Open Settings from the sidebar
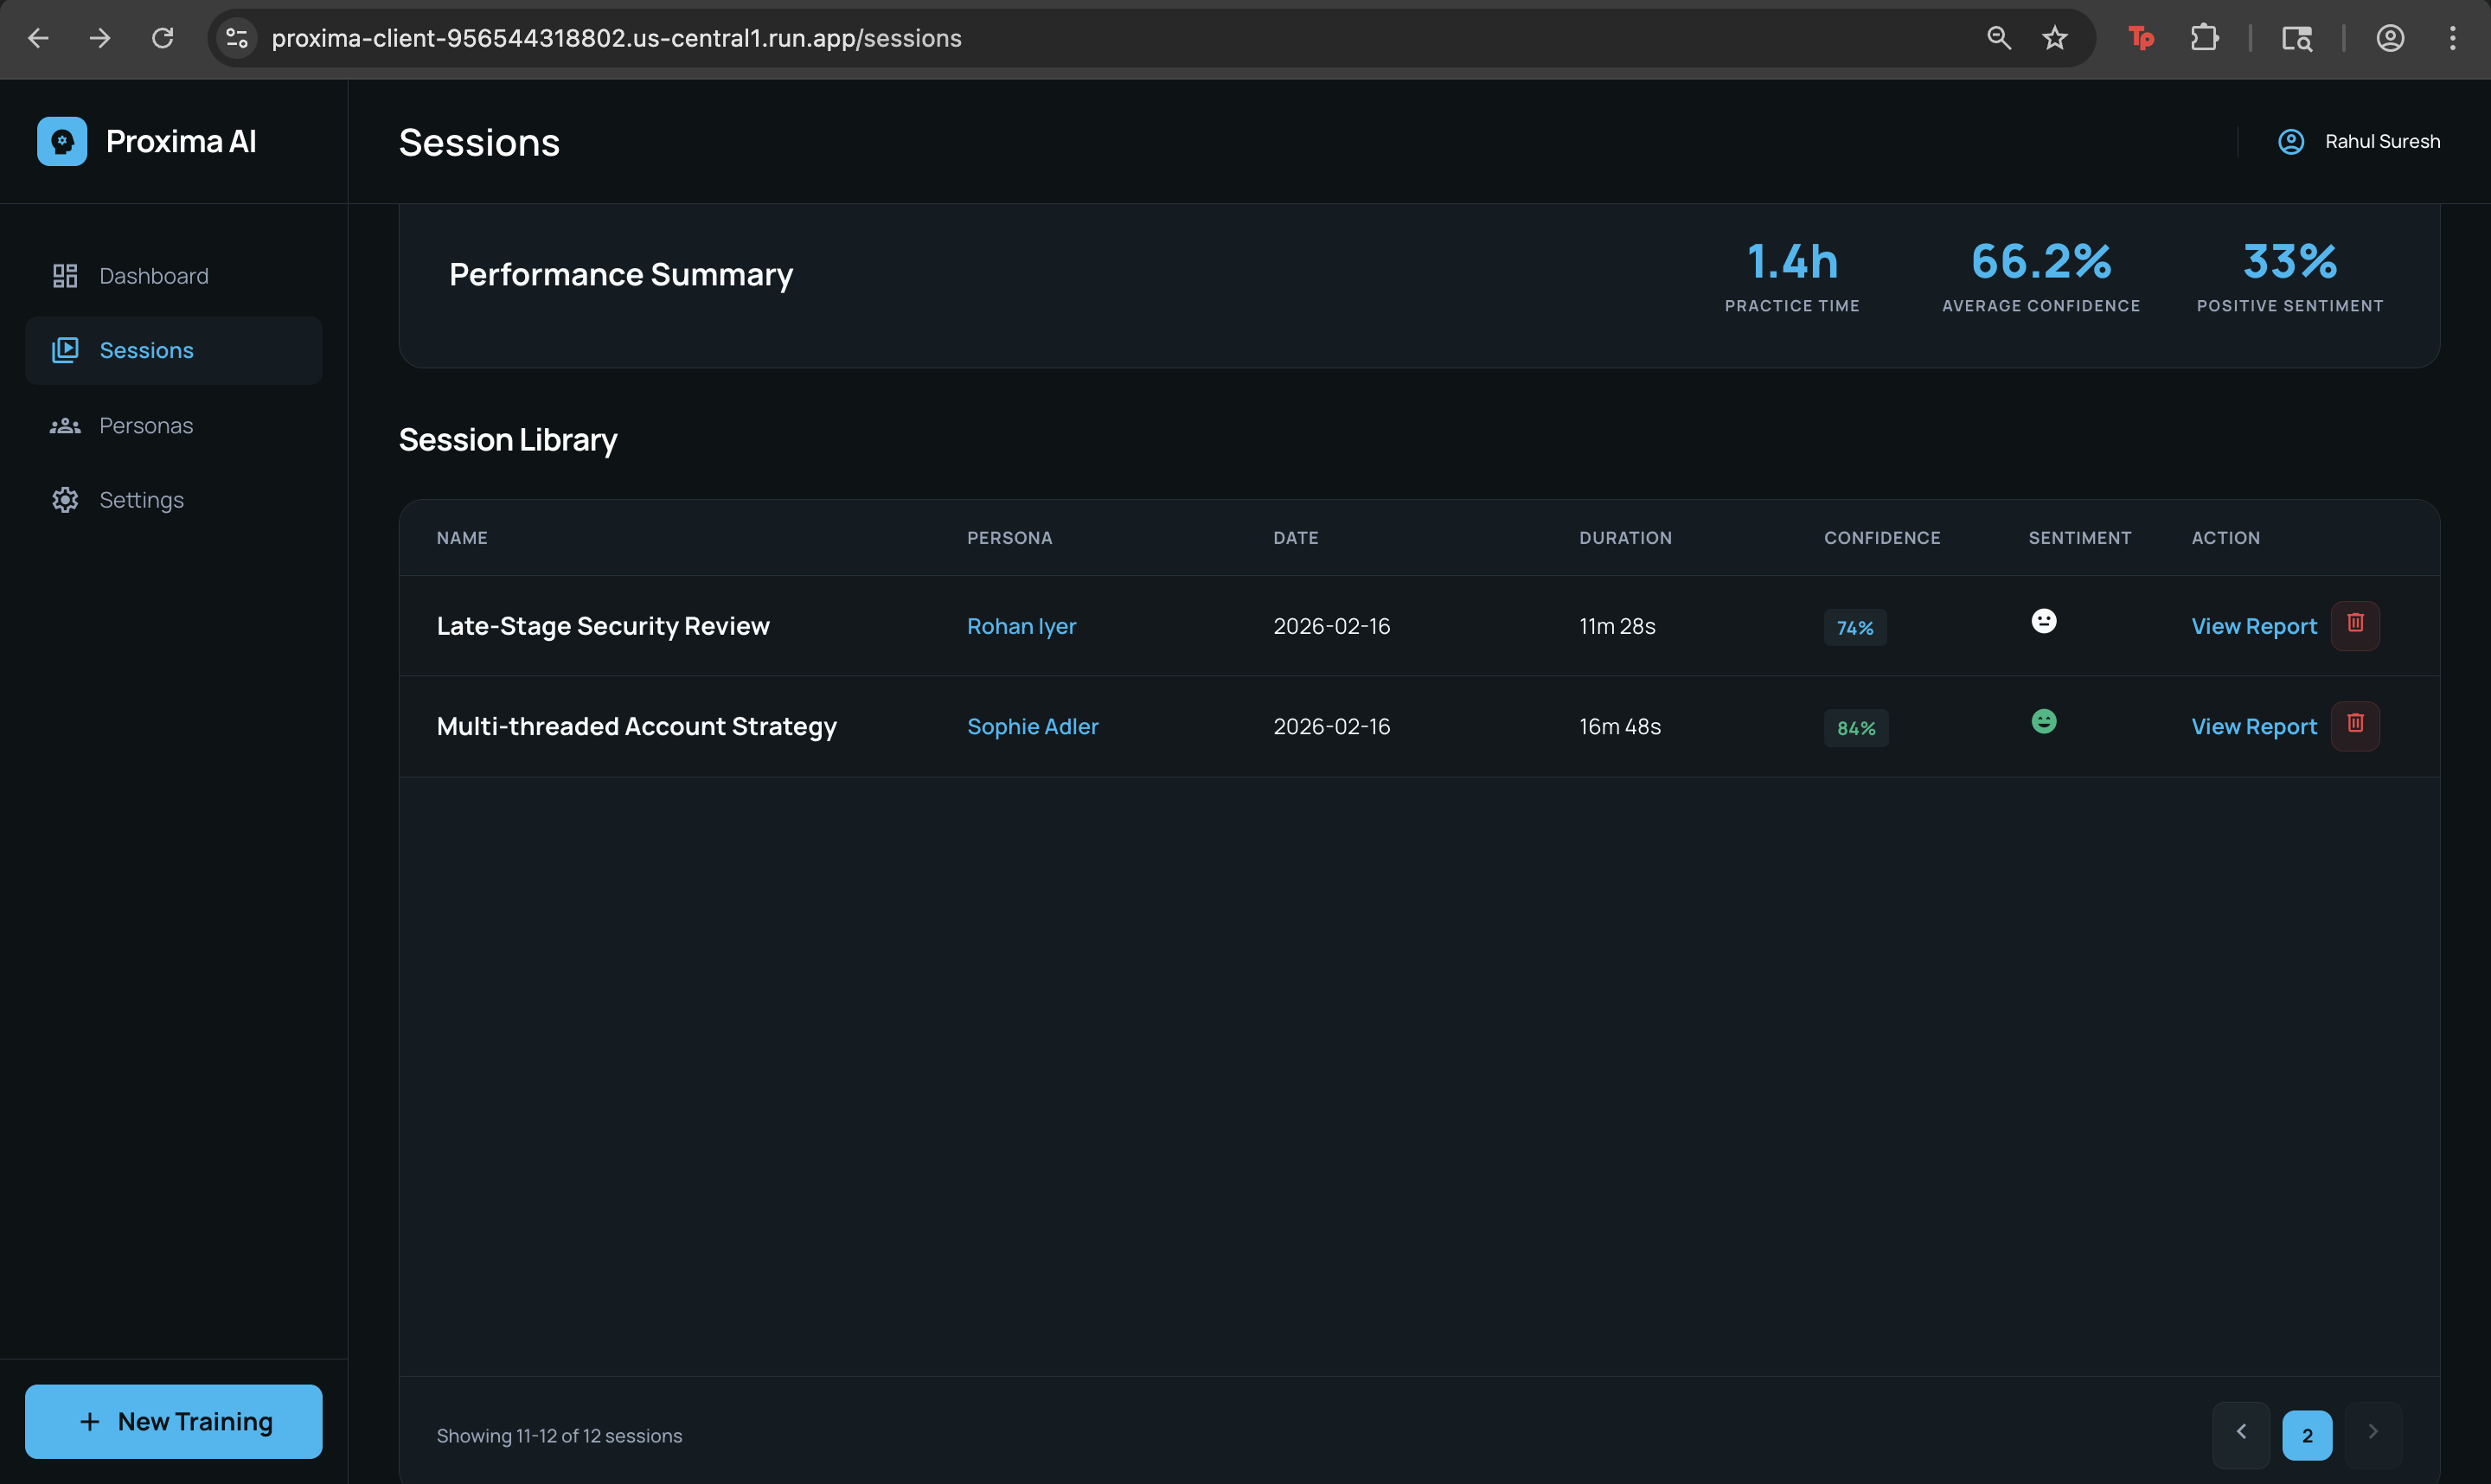This screenshot has width=2491, height=1484. [x=141, y=500]
